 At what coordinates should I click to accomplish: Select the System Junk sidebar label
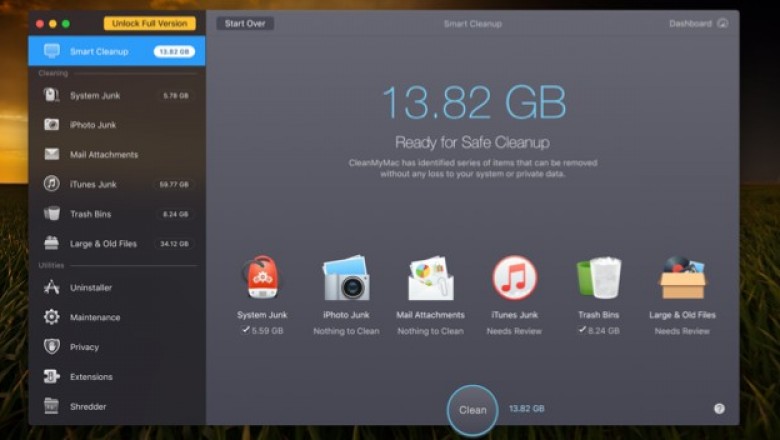[95, 95]
